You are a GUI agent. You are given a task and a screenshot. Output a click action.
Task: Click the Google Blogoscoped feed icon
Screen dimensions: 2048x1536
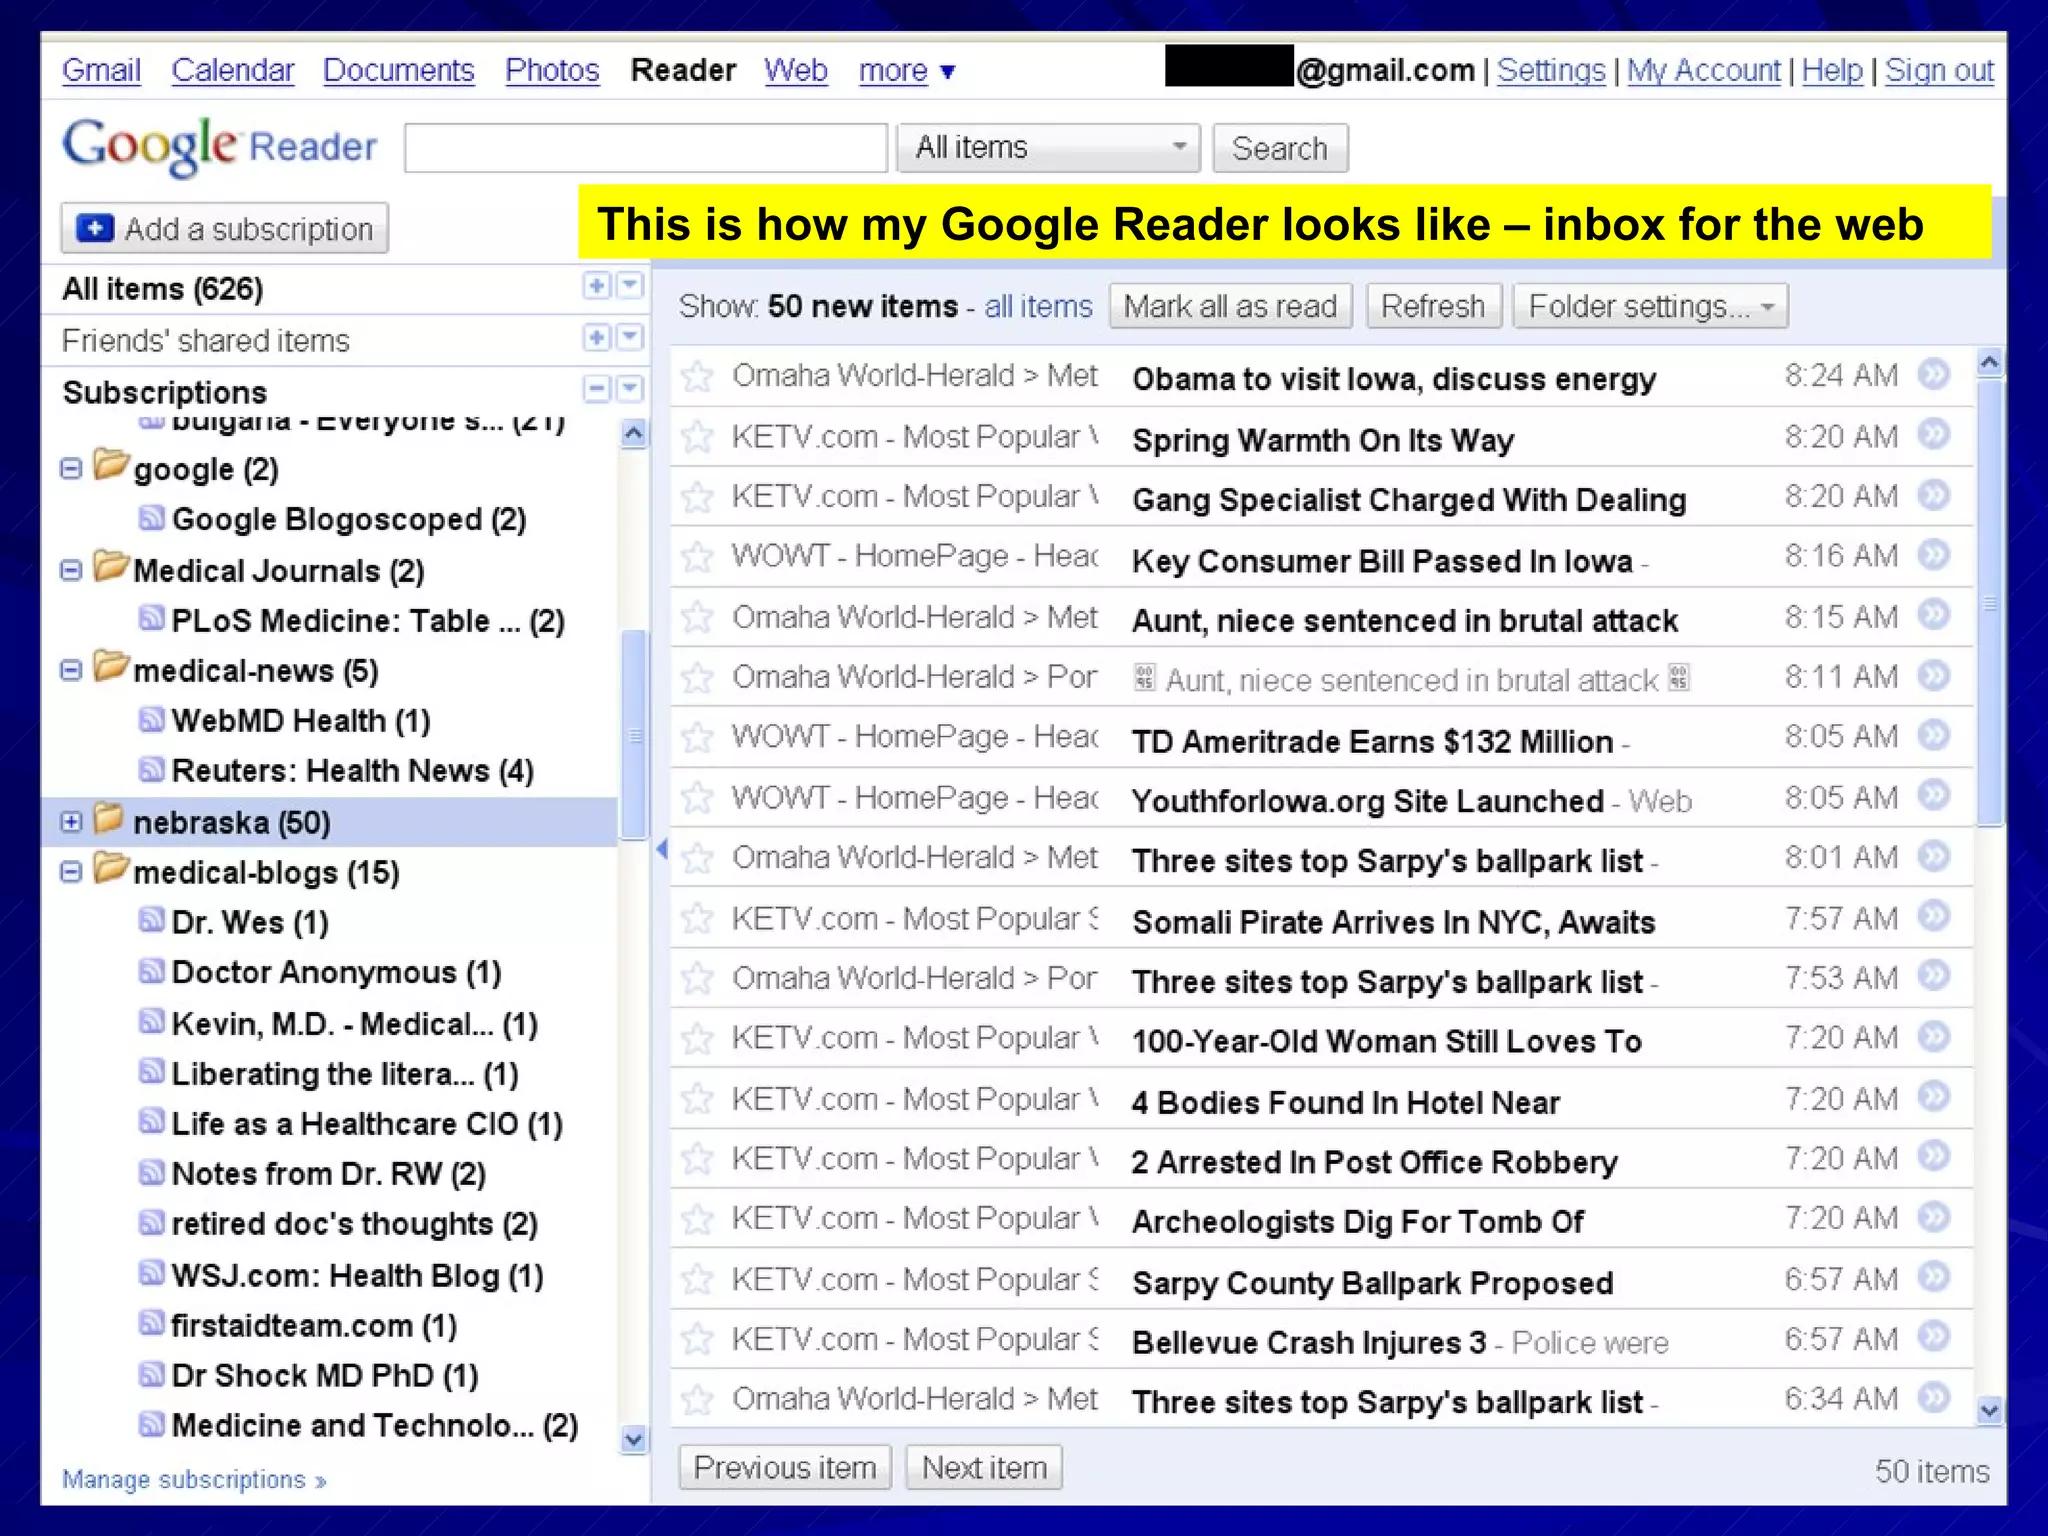click(x=151, y=517)
